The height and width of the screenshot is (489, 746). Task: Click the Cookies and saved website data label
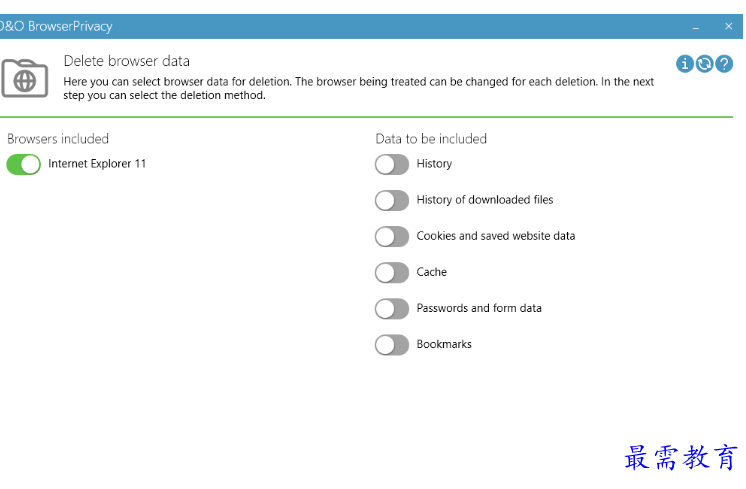pyautogui.click(x=496, y=236)
